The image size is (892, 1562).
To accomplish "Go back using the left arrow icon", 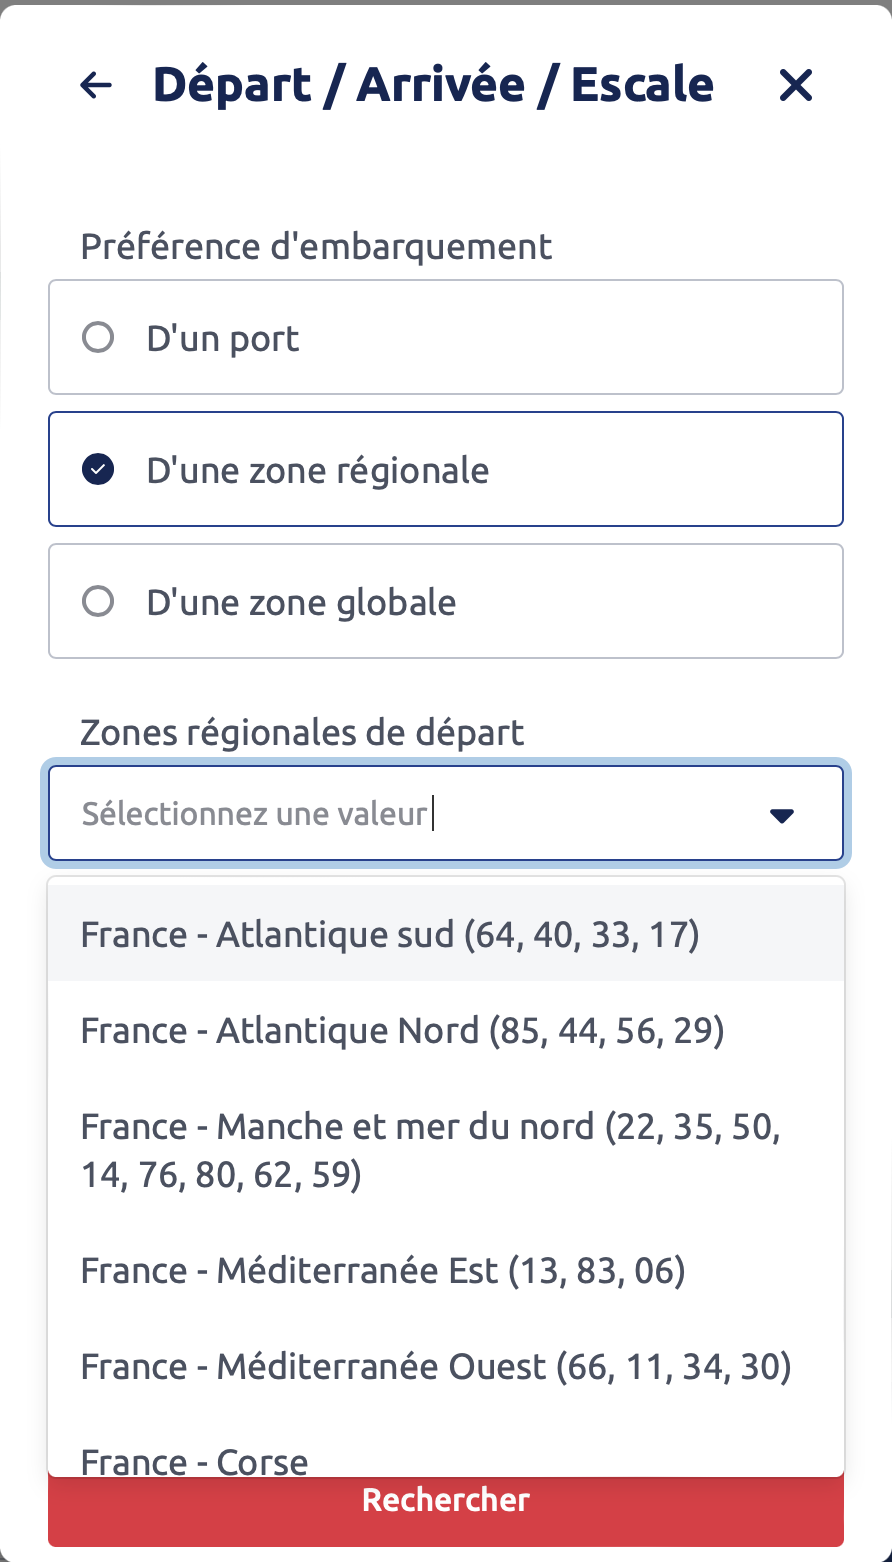I will [96, 86].
